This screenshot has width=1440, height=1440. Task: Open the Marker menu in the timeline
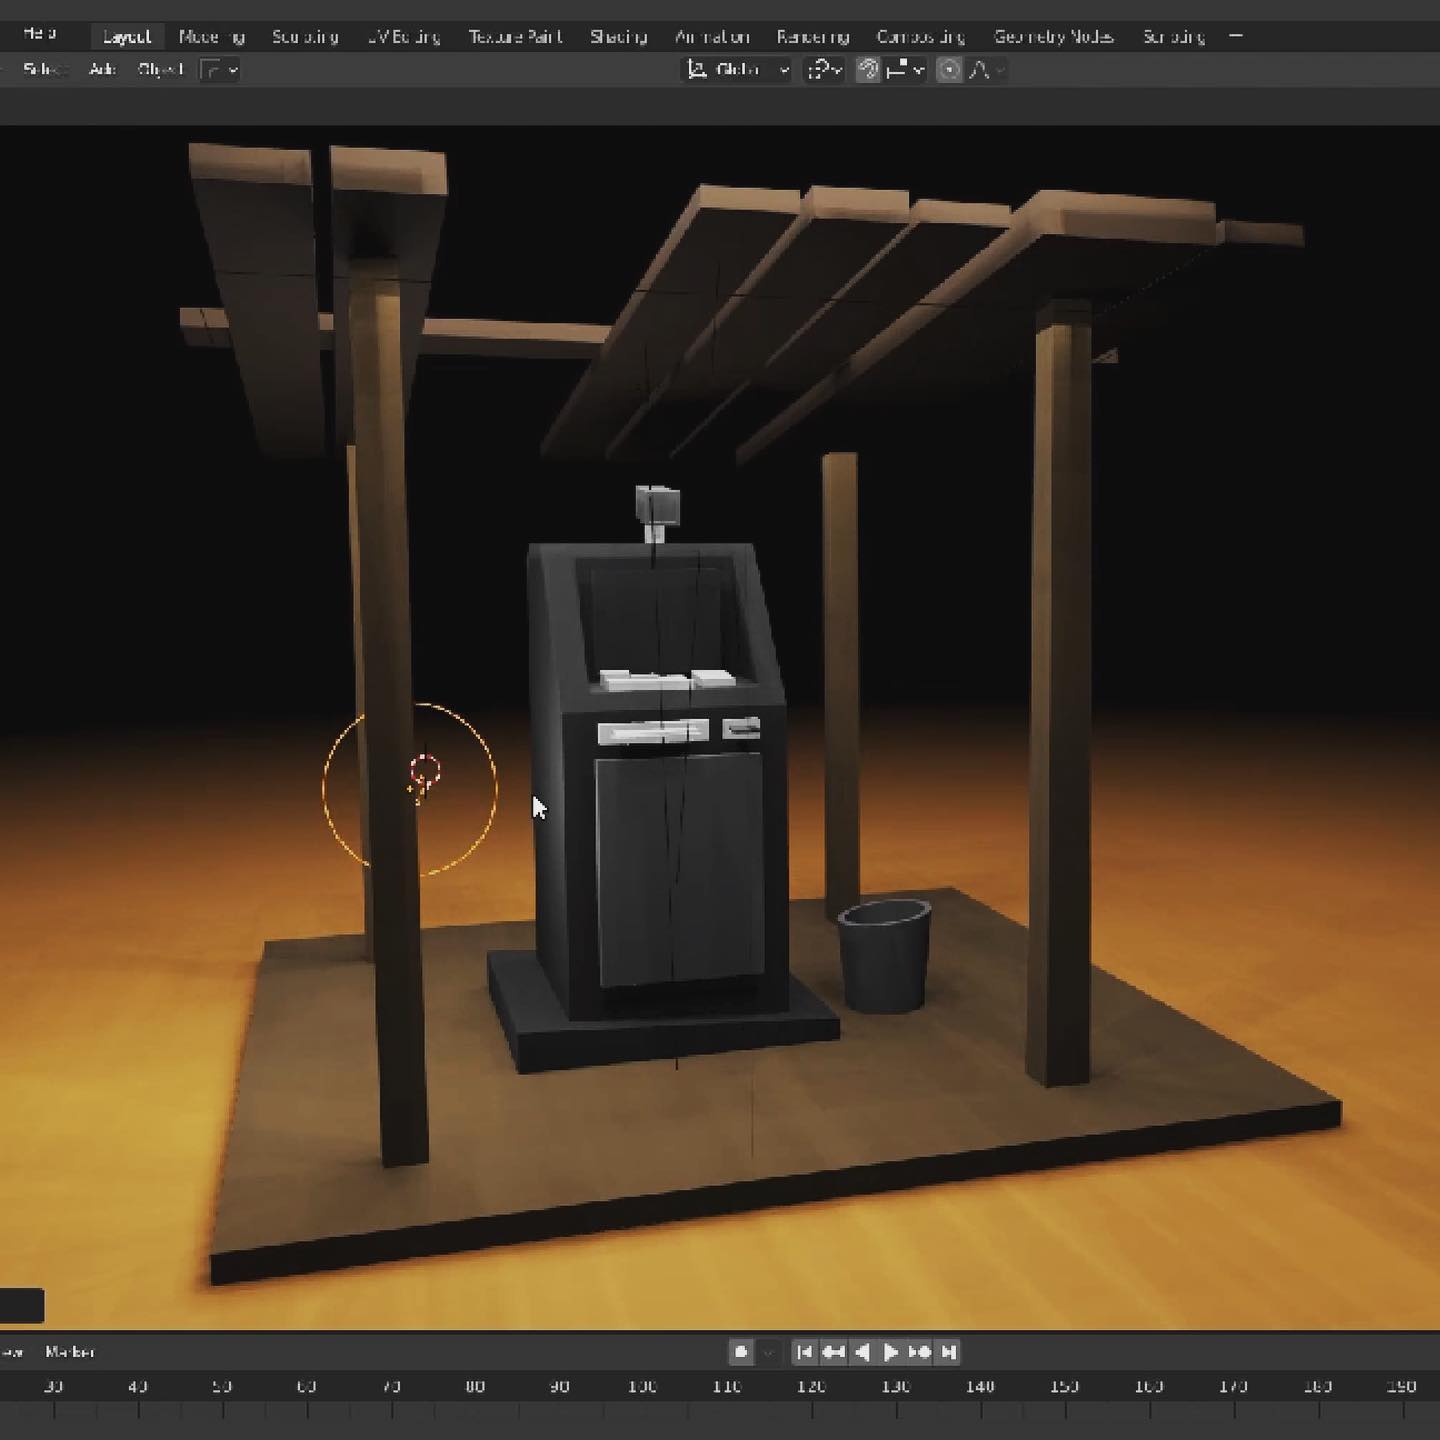(x=70, y=1352)
